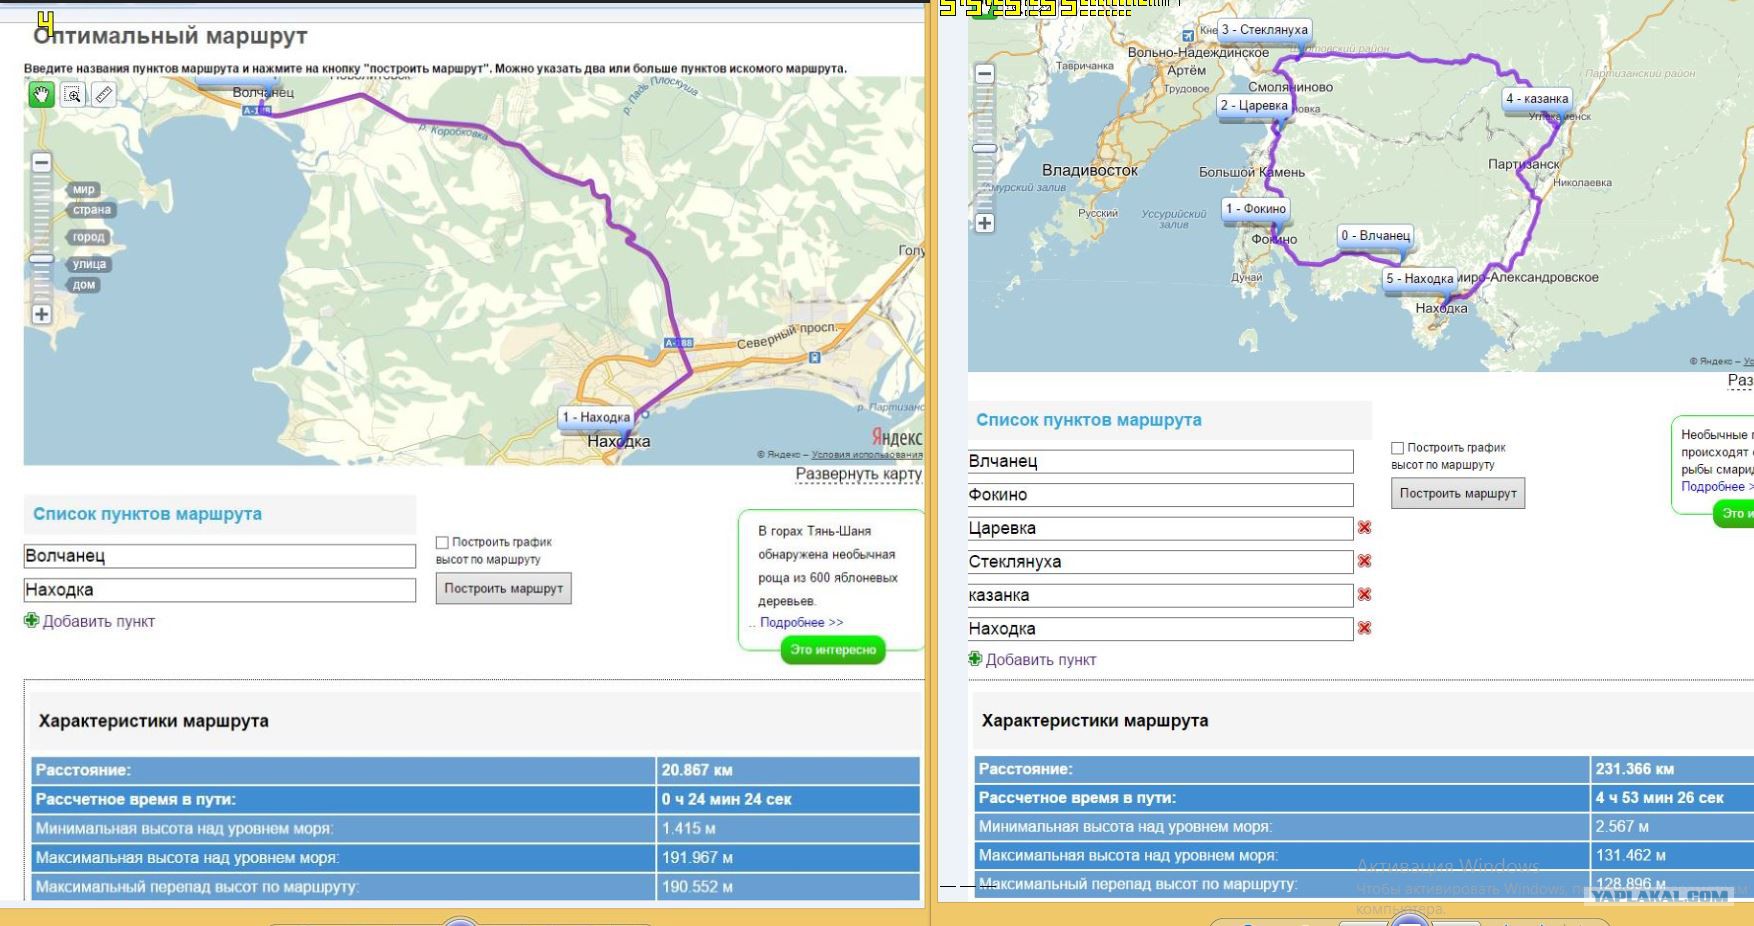Delete the Стеклянуха route point
Screen dimensions: 1754x926
(1364, 561)
